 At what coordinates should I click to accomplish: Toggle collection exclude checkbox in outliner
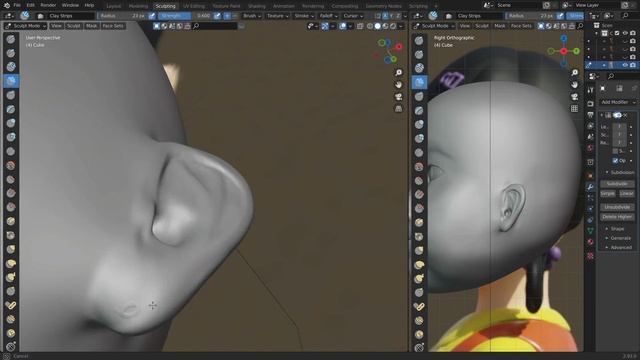click(x=618, y=33)
